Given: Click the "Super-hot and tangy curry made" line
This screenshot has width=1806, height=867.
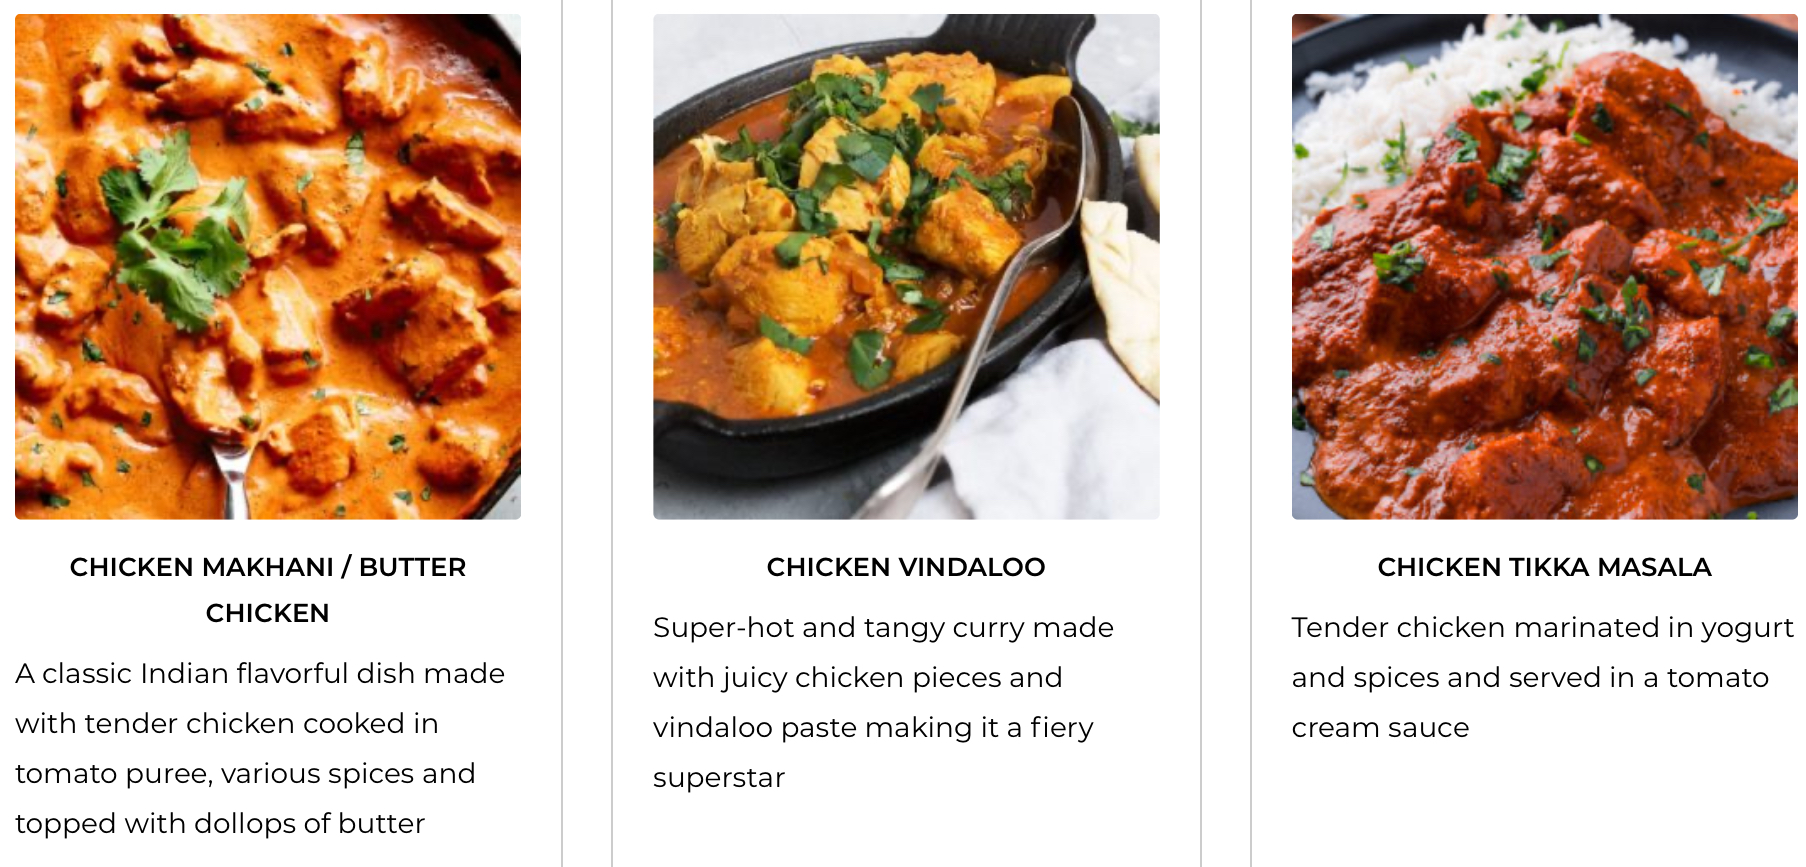Looking at the screenshot, I should pos(883,627).
